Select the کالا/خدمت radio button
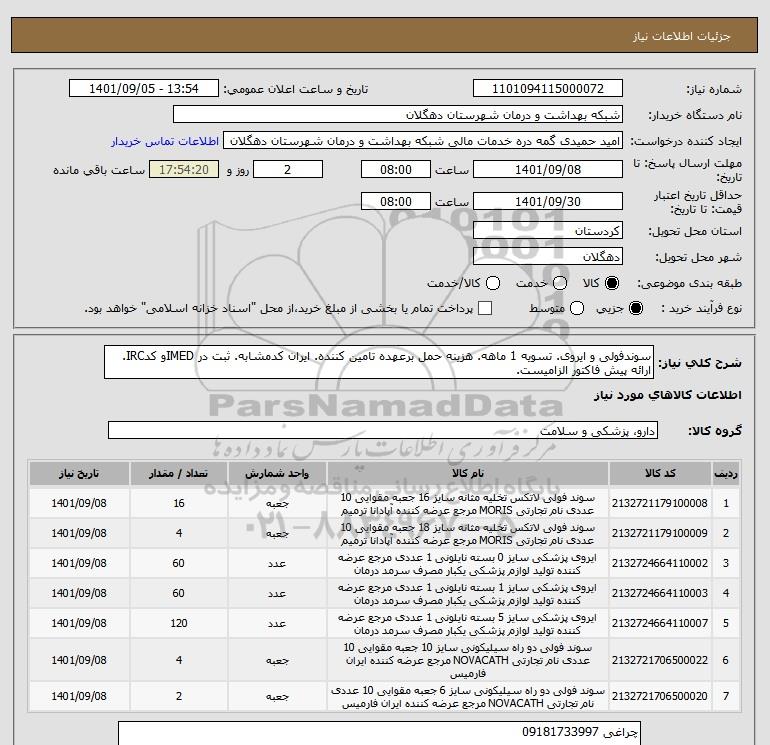The image size is (770, 745). pyautogui.click(x=493, y=283)
